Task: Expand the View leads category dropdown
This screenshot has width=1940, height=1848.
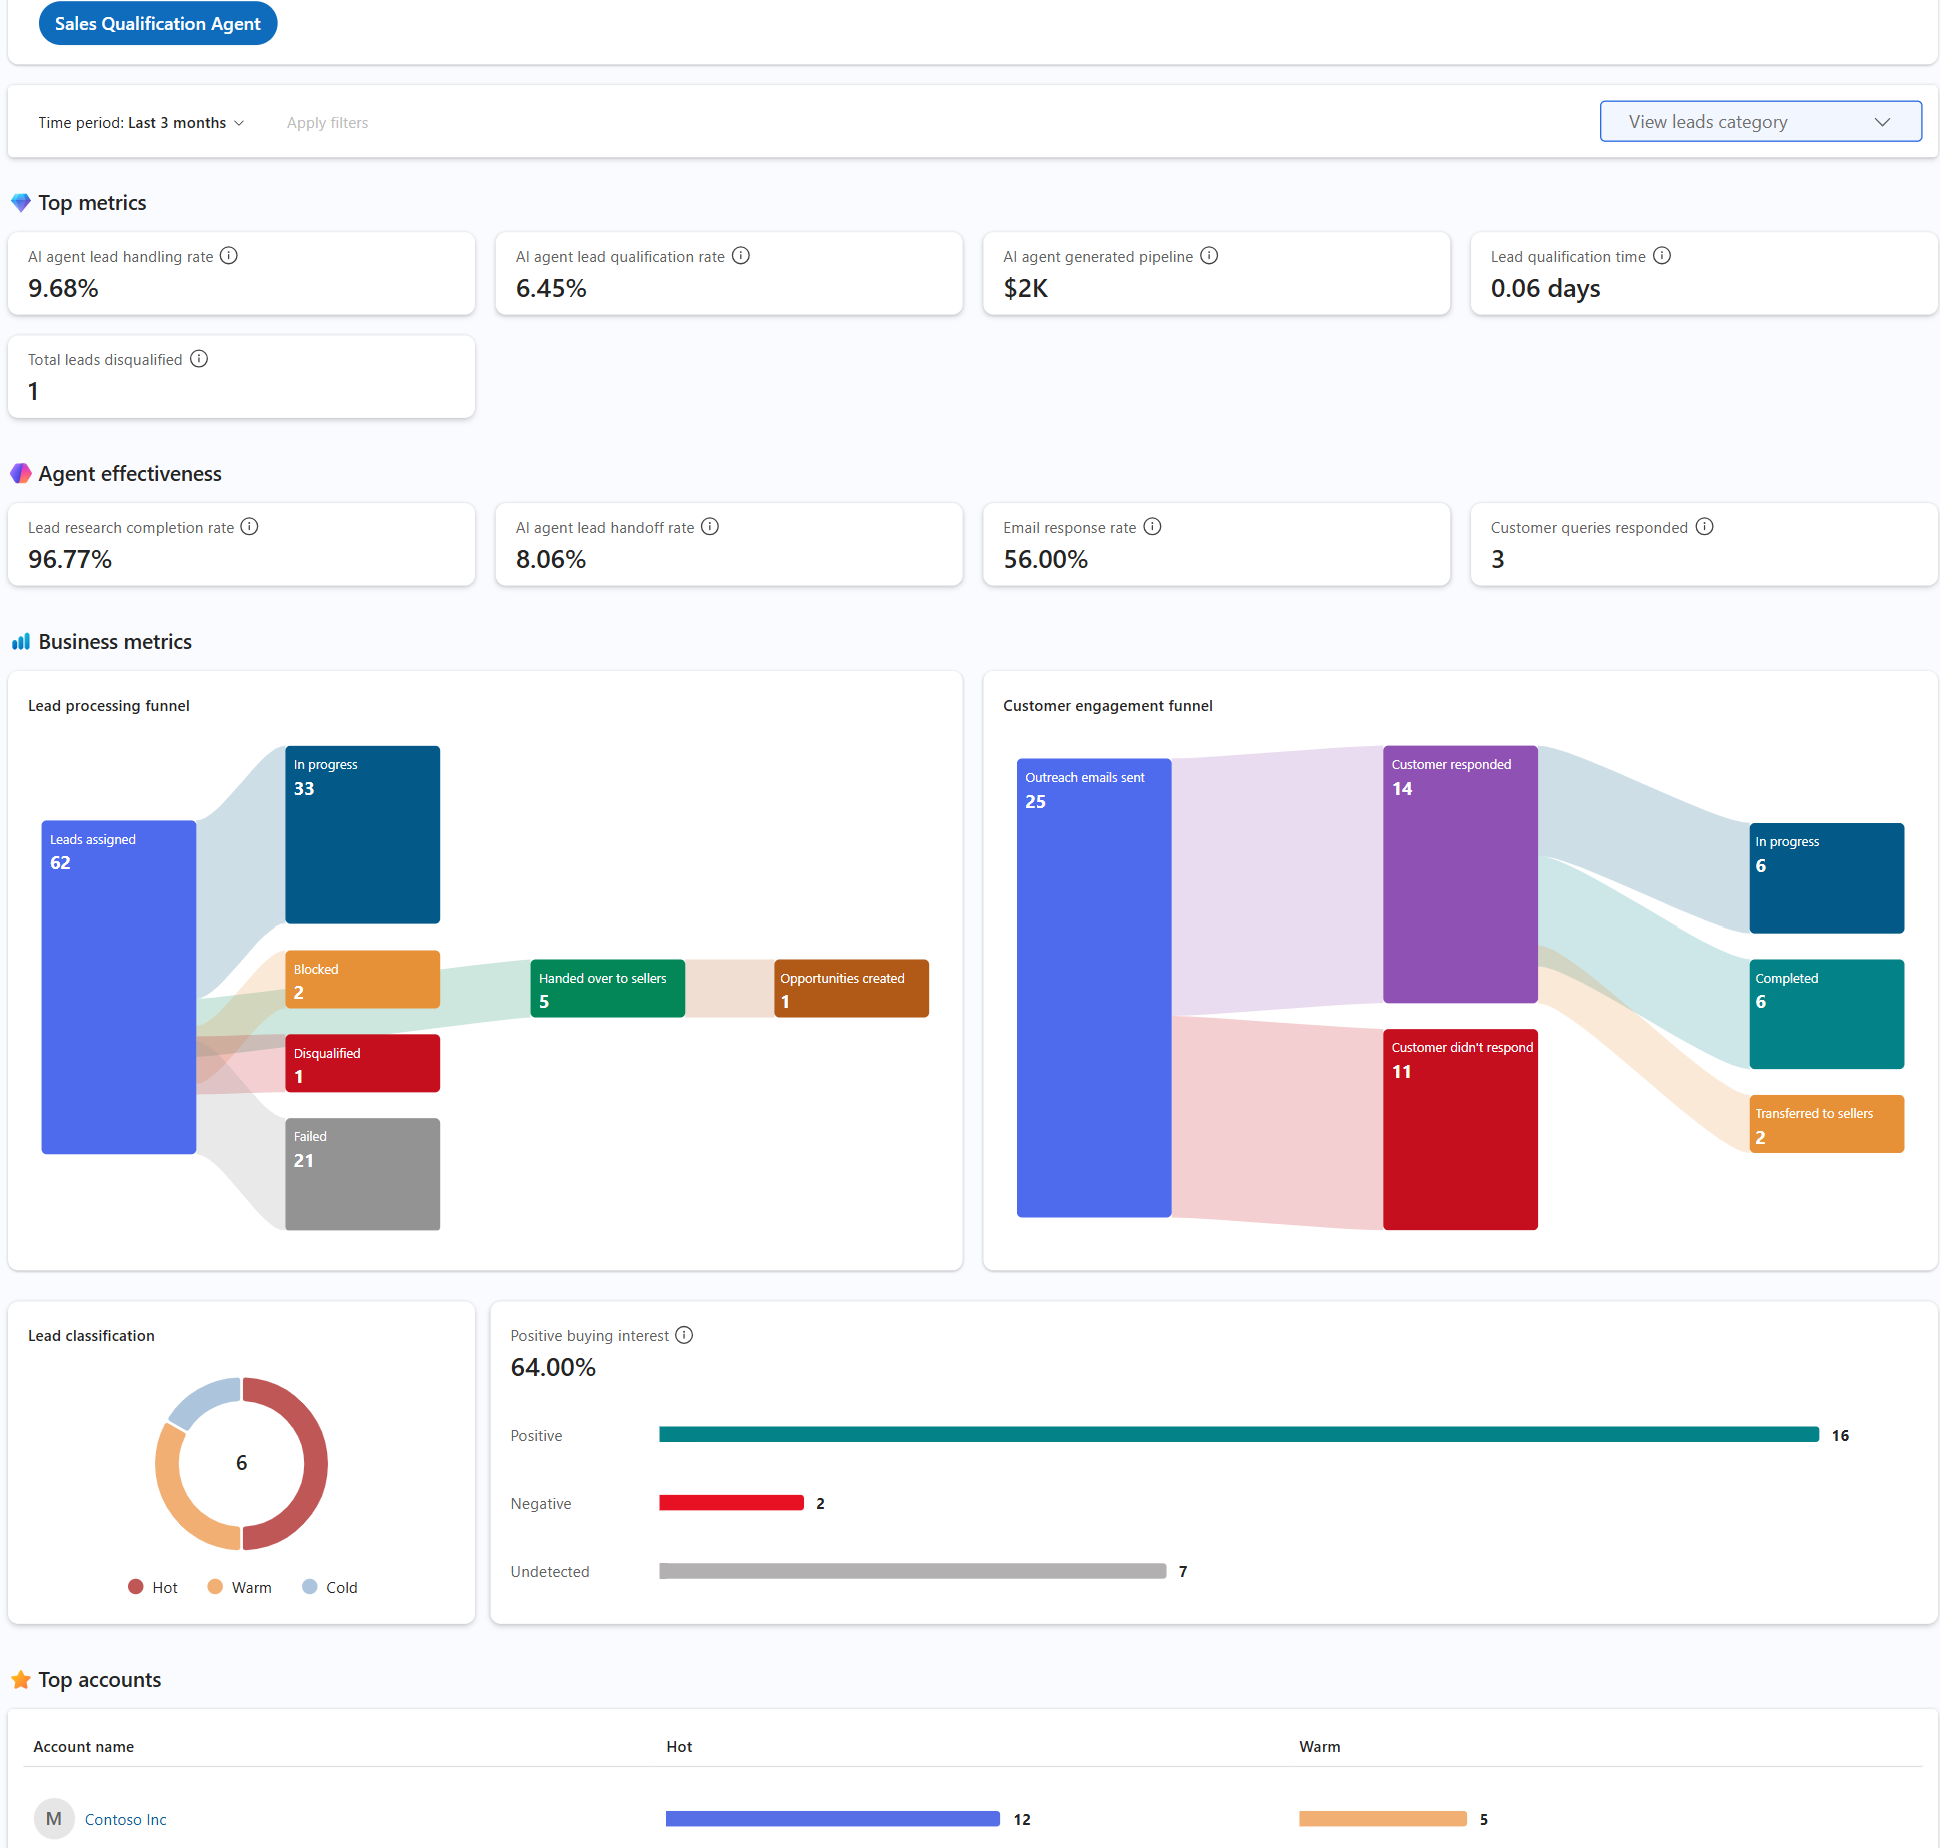Action: 1760,121
